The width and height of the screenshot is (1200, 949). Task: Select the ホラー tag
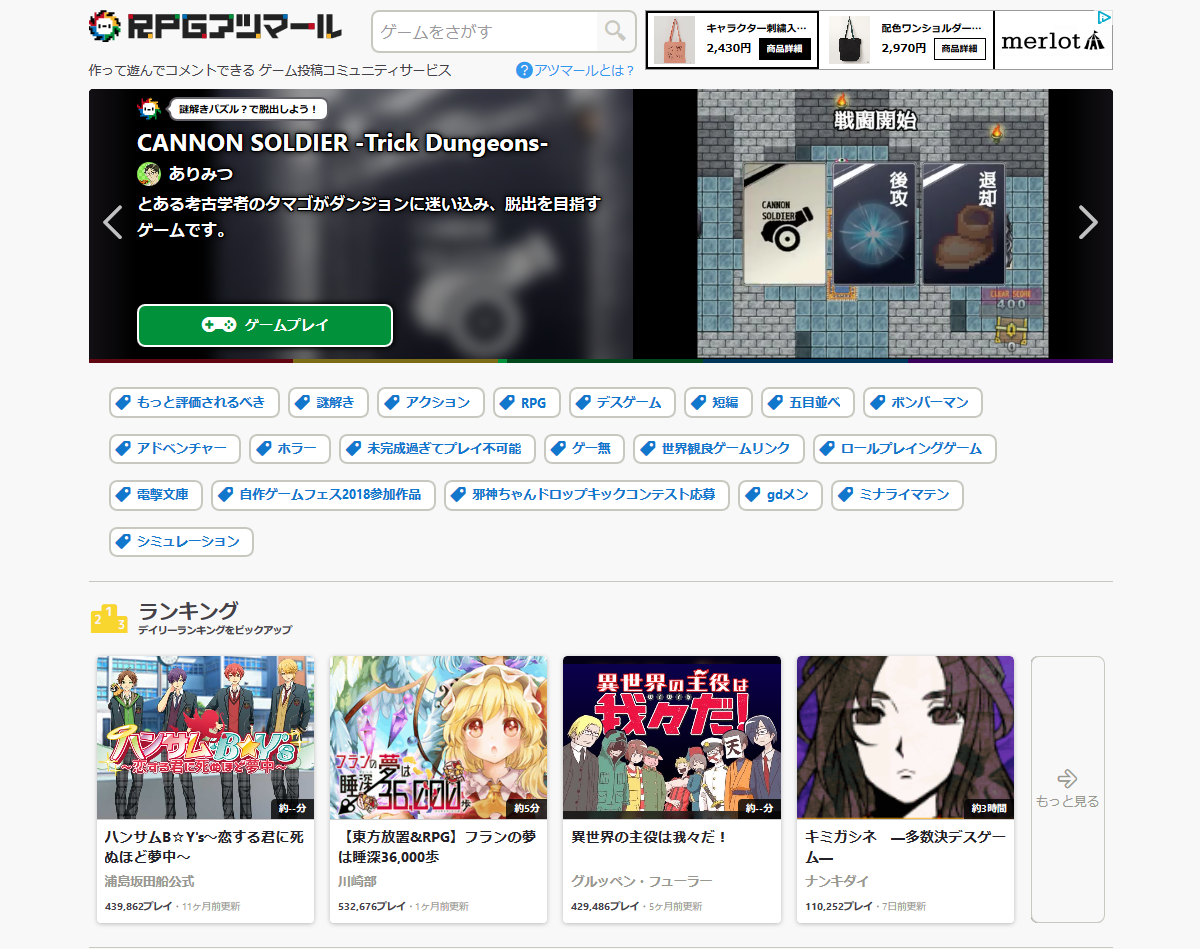pyautogui.click(x=290, y=448)
